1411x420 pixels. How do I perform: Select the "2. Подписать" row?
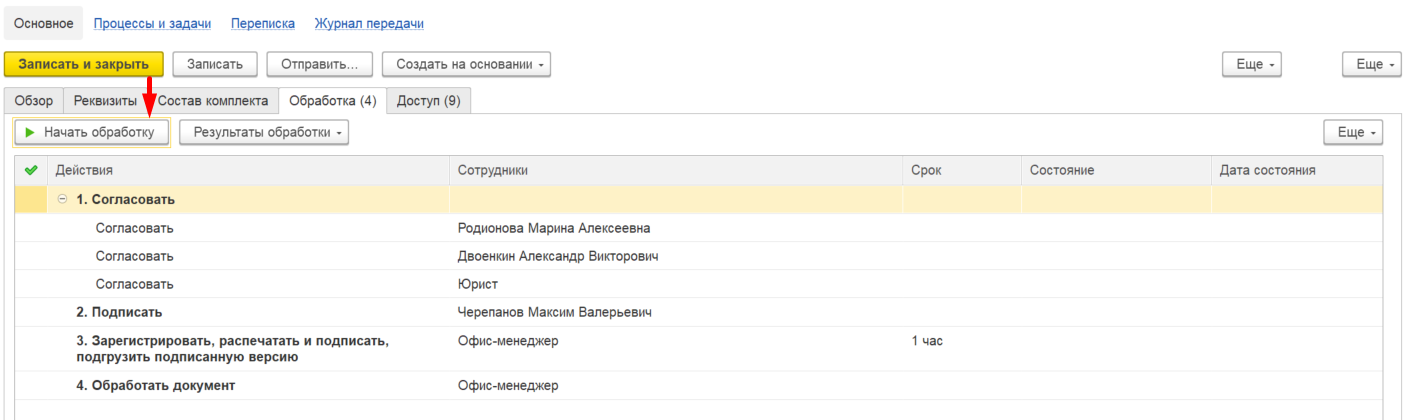[x=699, y=312]
